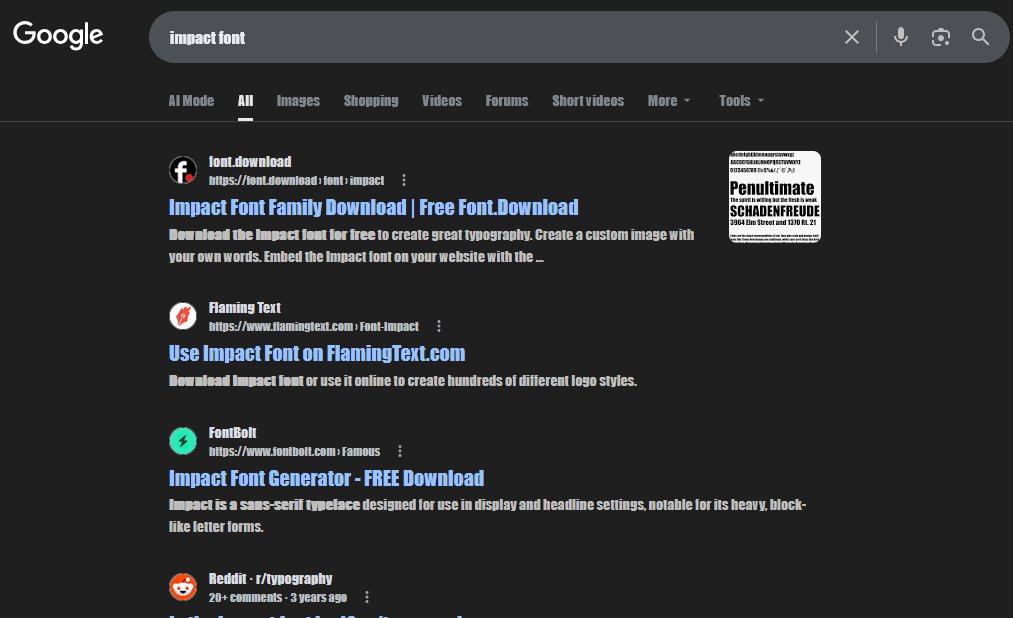Open options menu for FontBolt result
Image resolution: width=1013 pixels, height=618 pixels.
(400, 451)
